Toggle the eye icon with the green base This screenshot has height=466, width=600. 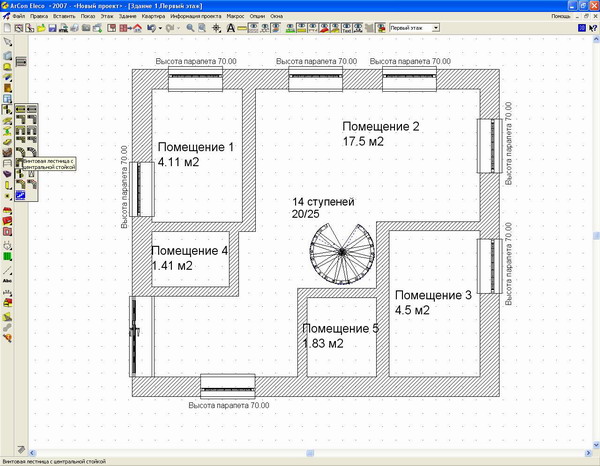coord(290,28)
